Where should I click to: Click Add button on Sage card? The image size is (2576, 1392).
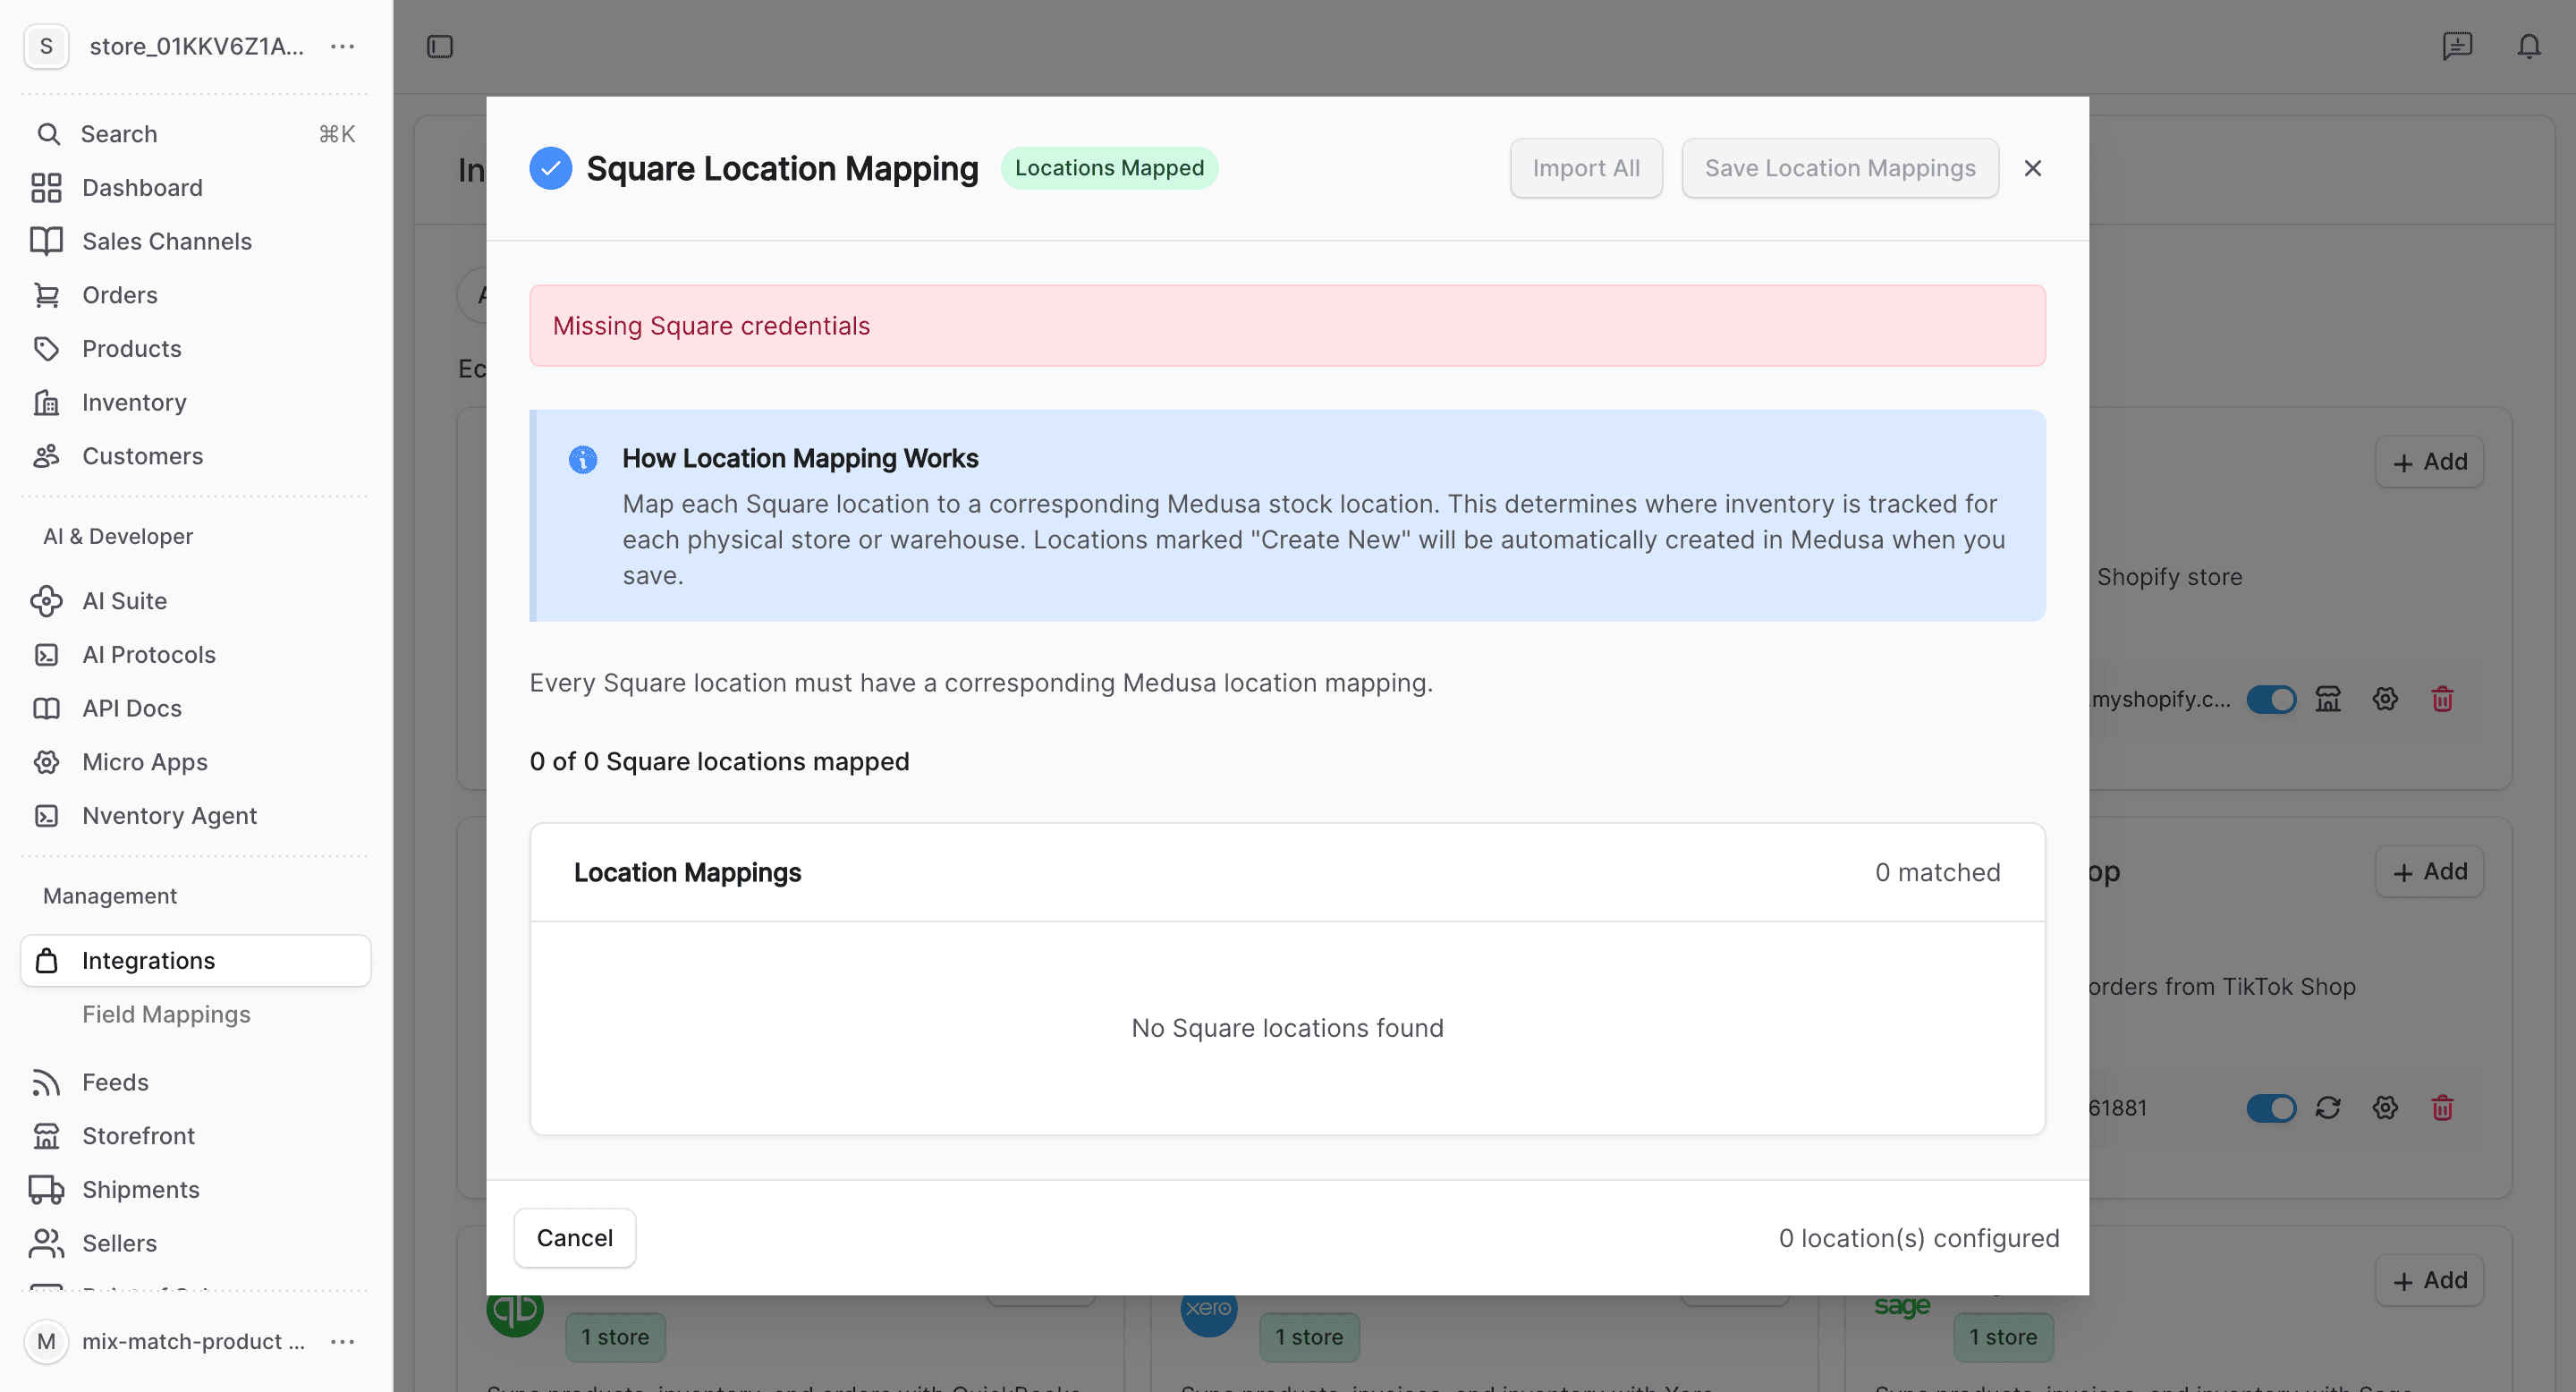2429,1281
